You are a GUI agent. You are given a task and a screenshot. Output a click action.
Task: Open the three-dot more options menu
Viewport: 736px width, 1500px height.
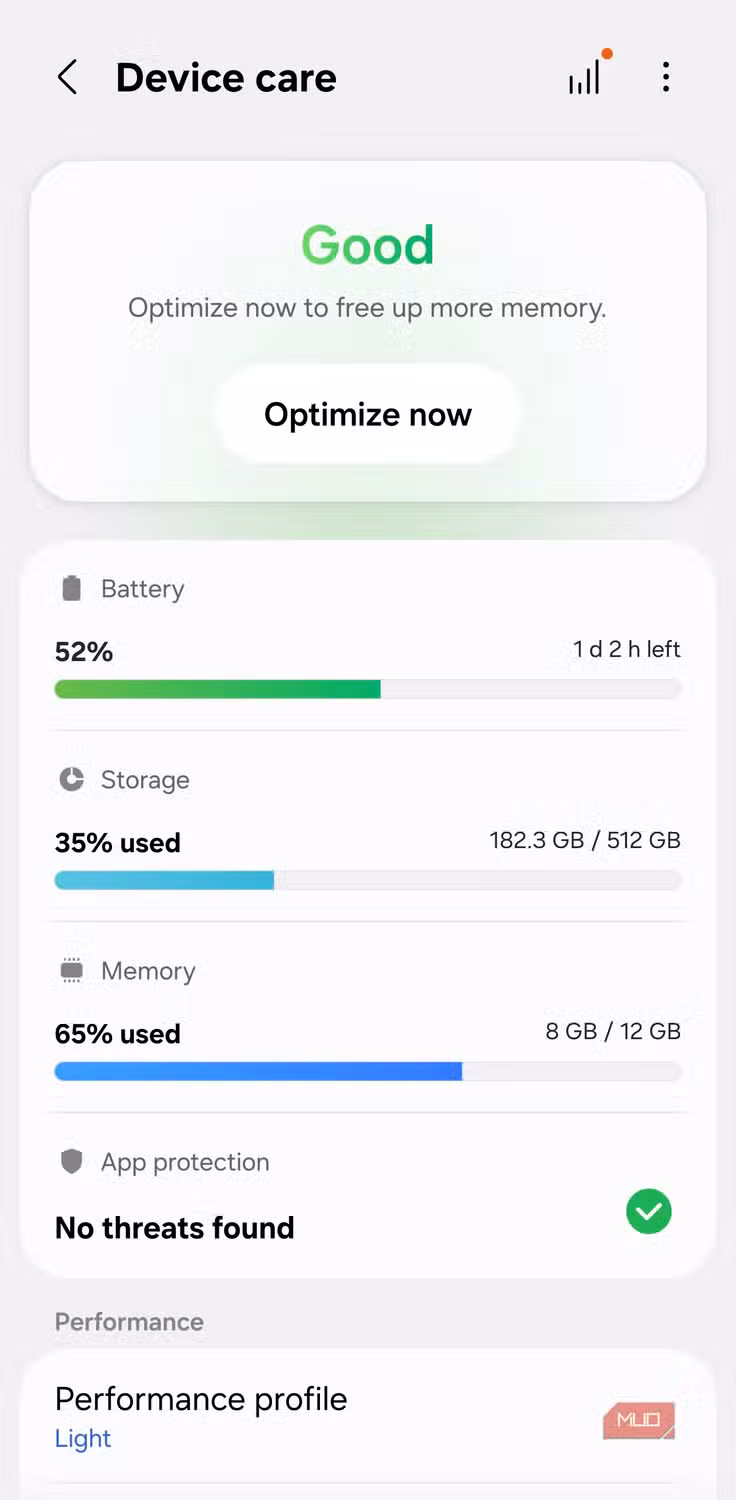pyautogui.click(x=666, y=77)
